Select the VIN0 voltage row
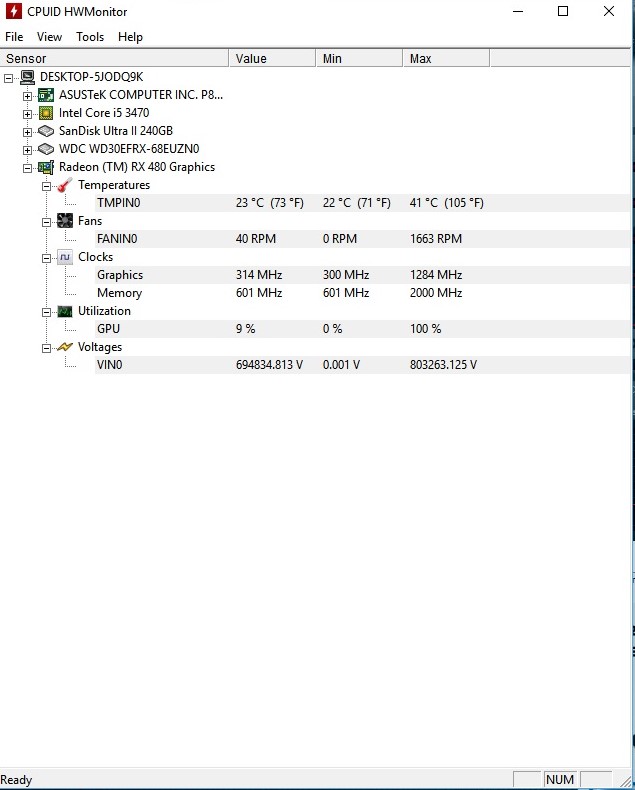This screenshot has height=790, width=635. pyautogui.click(x=362, y=365)
